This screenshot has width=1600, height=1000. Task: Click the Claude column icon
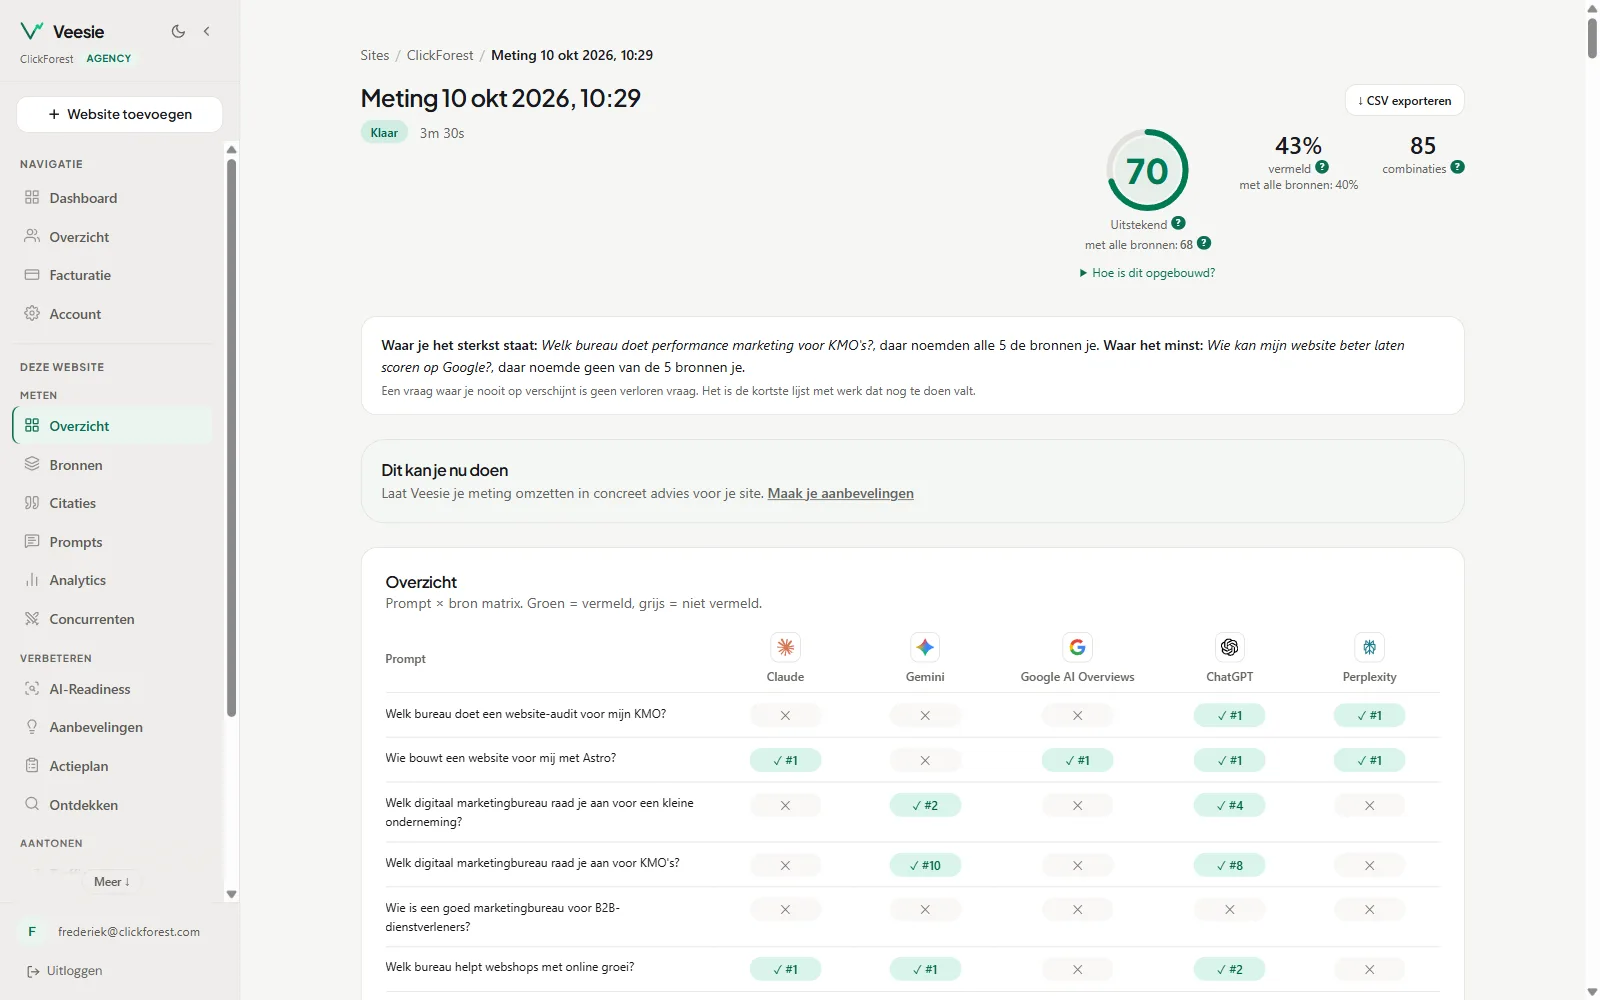coord(786,647)
